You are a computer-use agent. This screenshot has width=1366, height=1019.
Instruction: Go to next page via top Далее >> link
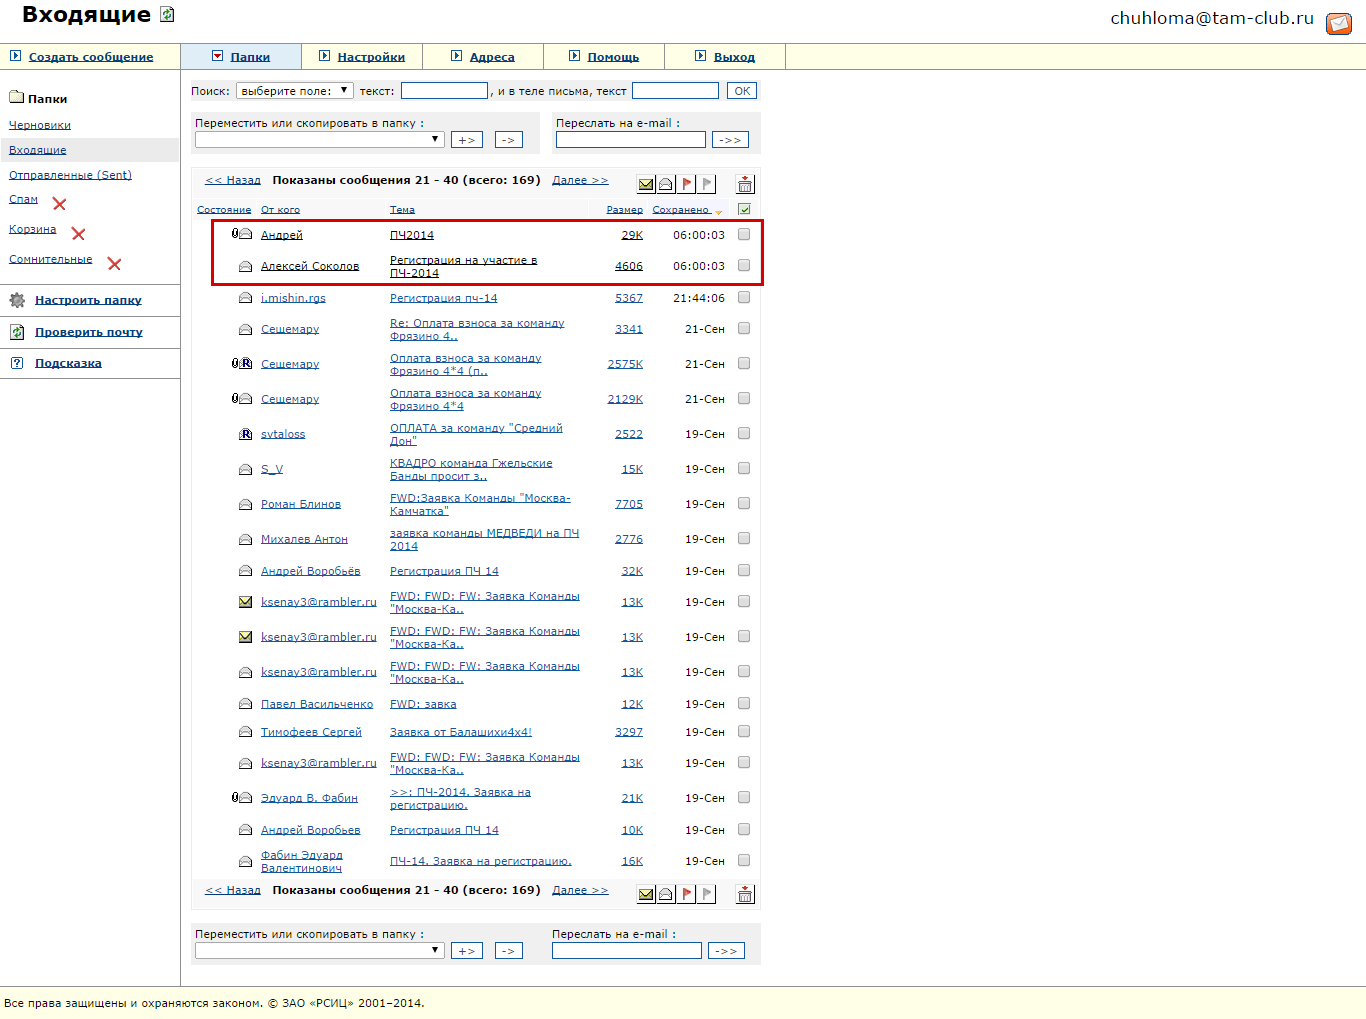click(580, 180)
